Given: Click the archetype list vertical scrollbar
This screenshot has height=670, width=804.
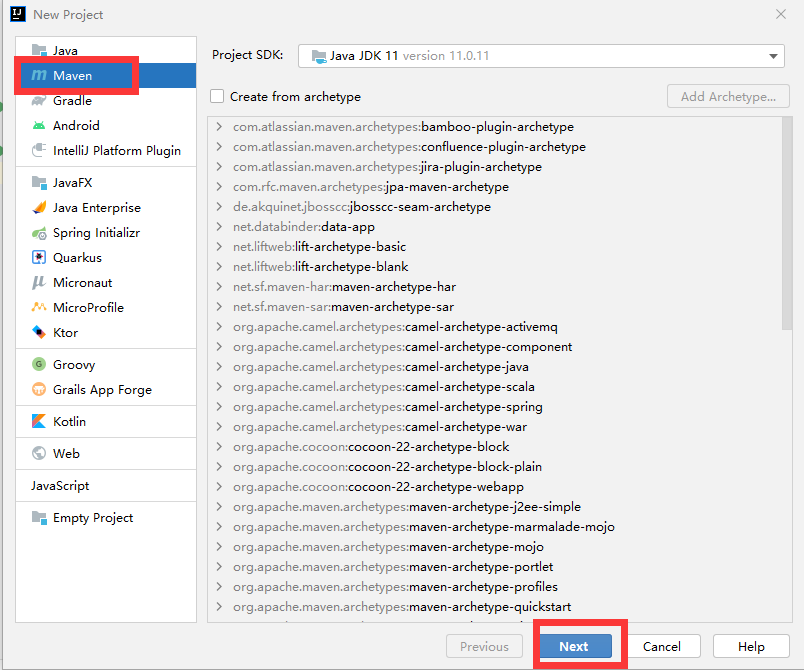Looking at the screenshot, I should coord(787,224).
